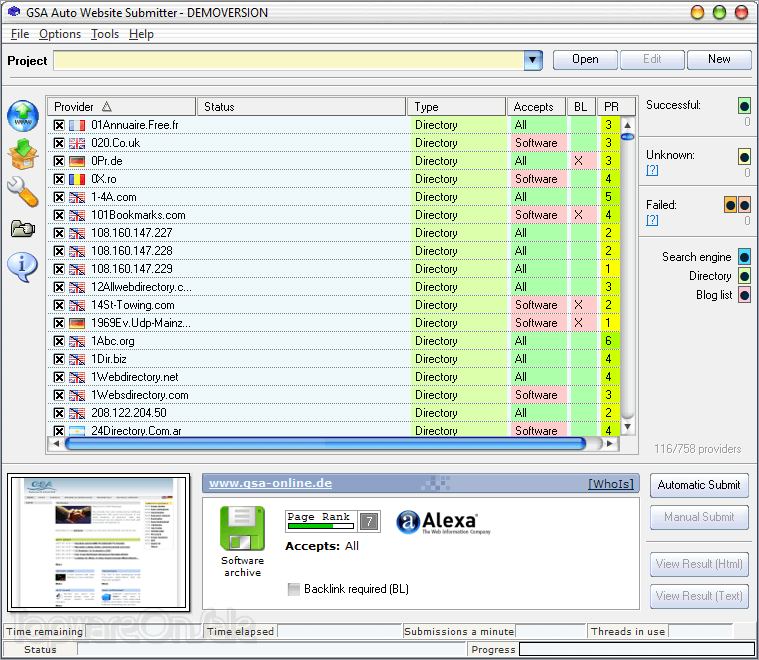Click the French flag beside 01Annuaire.Free.fr

coord(77,125)
